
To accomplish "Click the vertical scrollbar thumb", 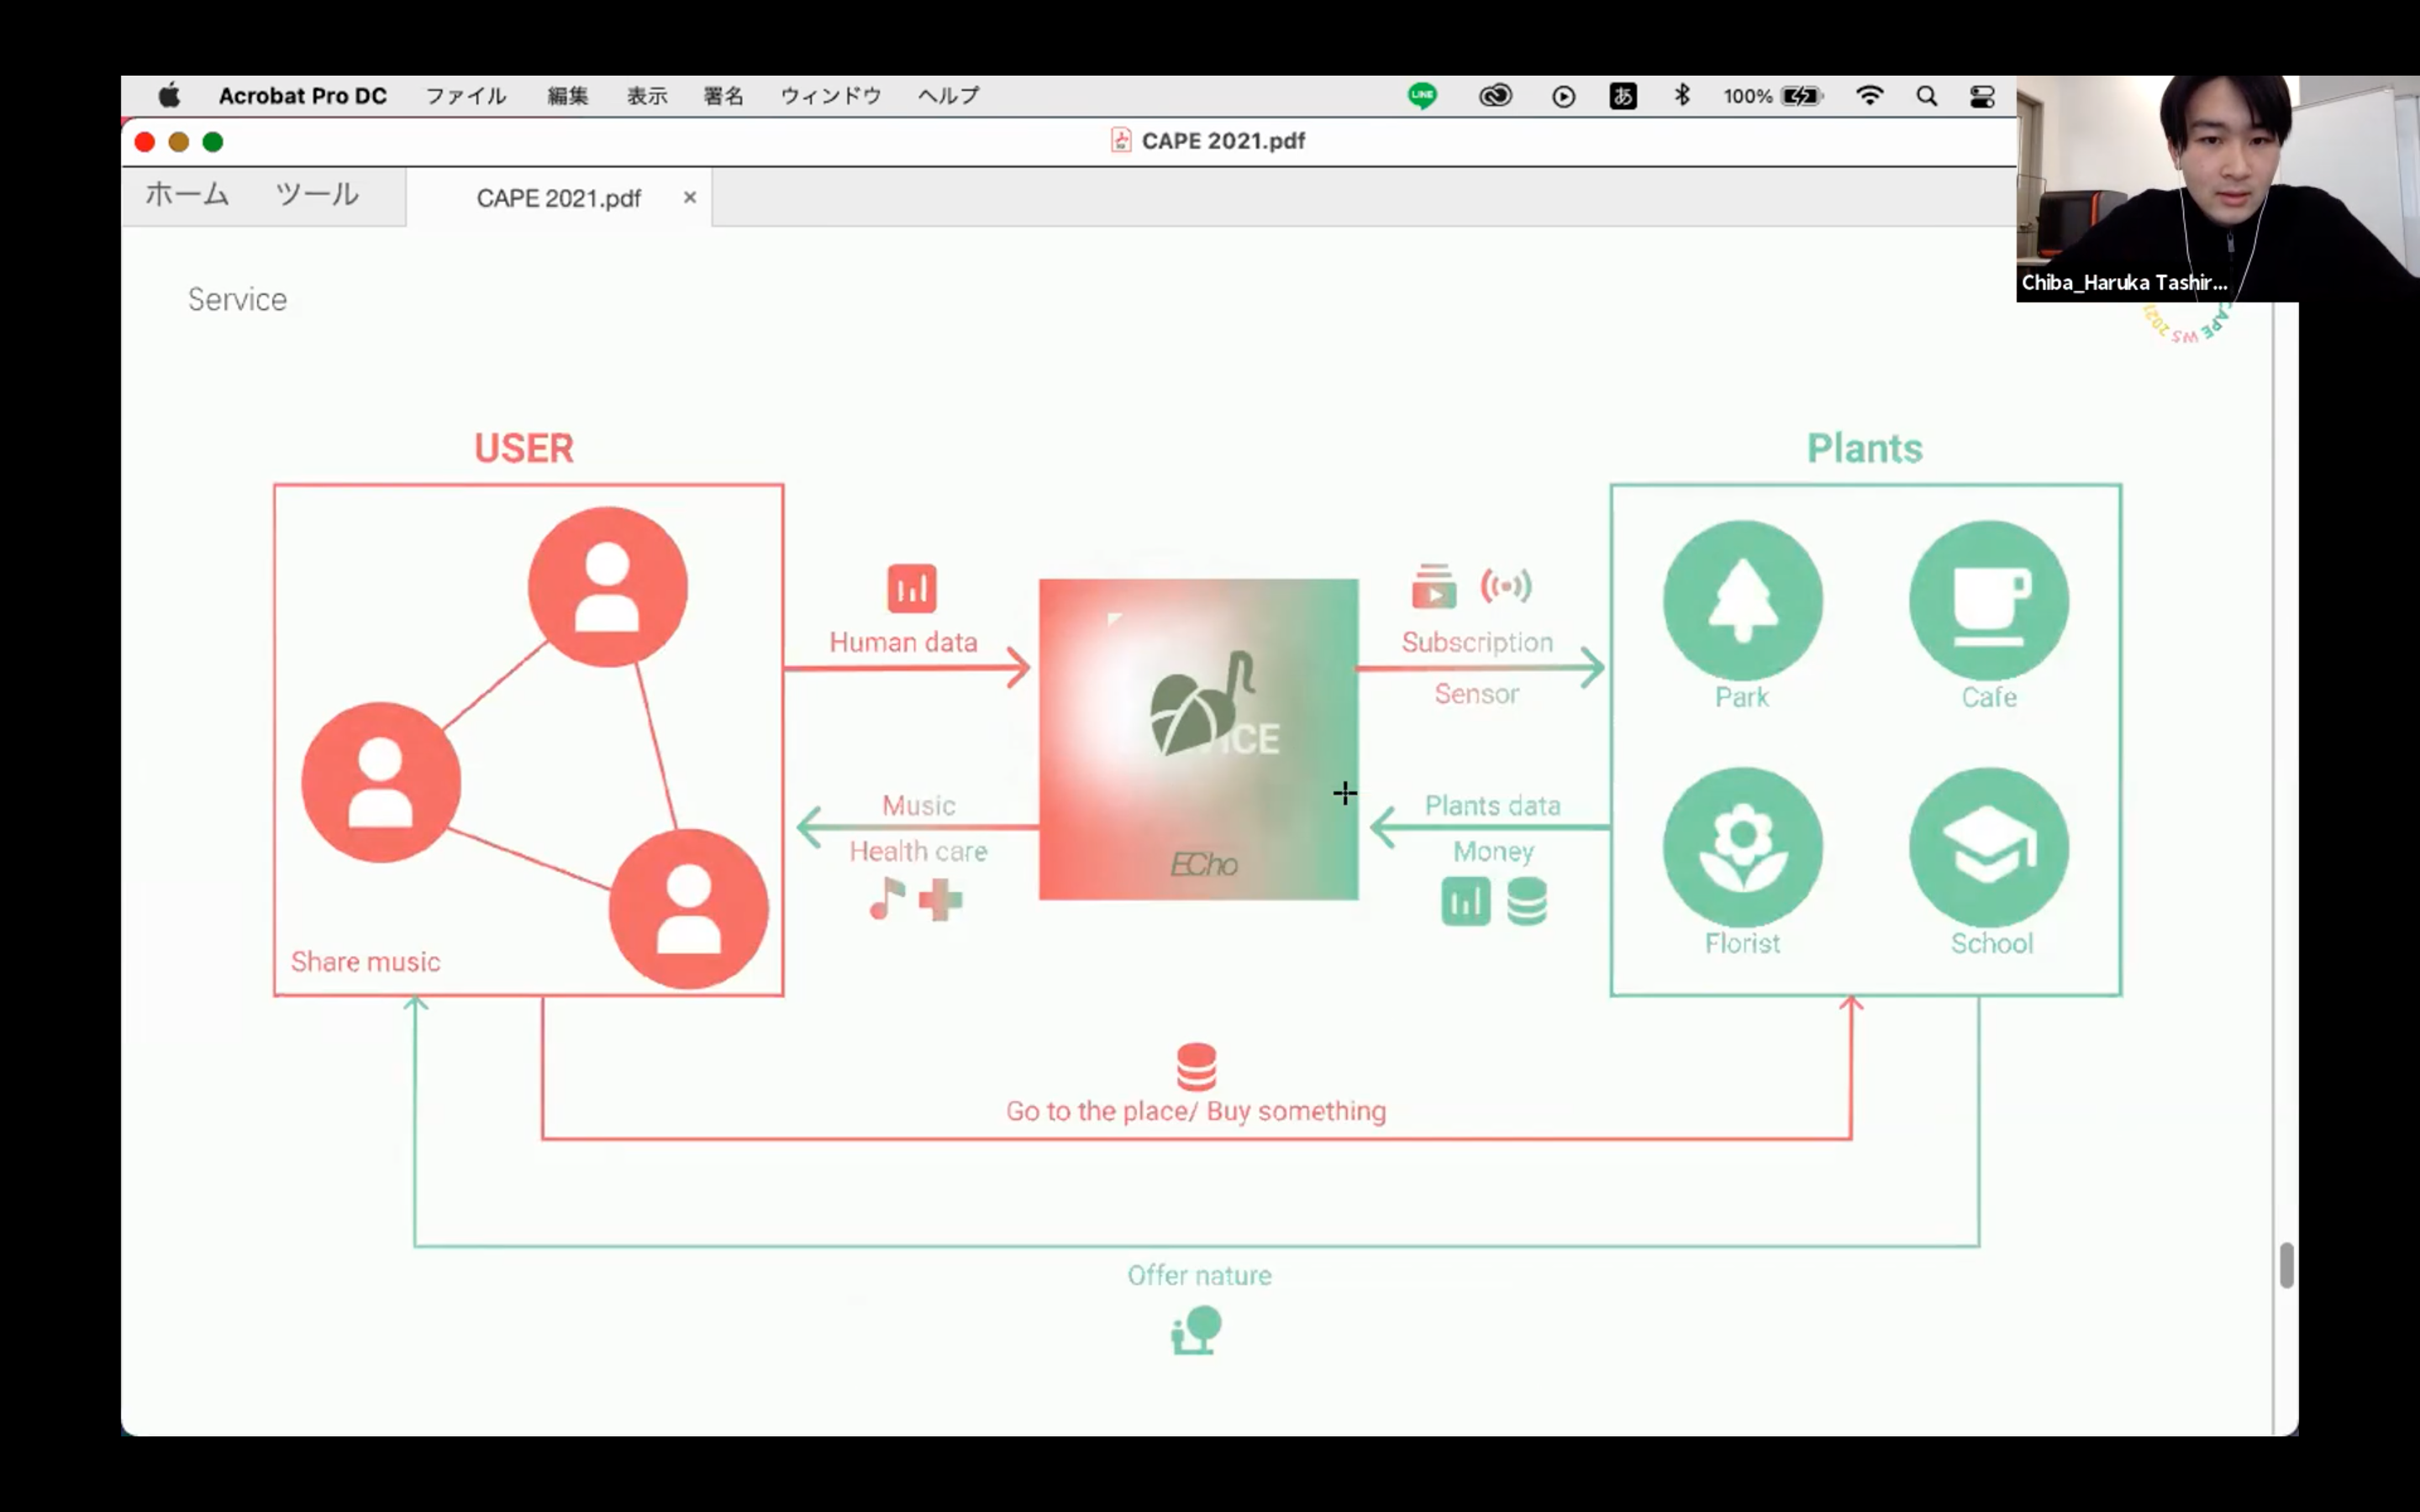I will [x=2286, y=1266].
